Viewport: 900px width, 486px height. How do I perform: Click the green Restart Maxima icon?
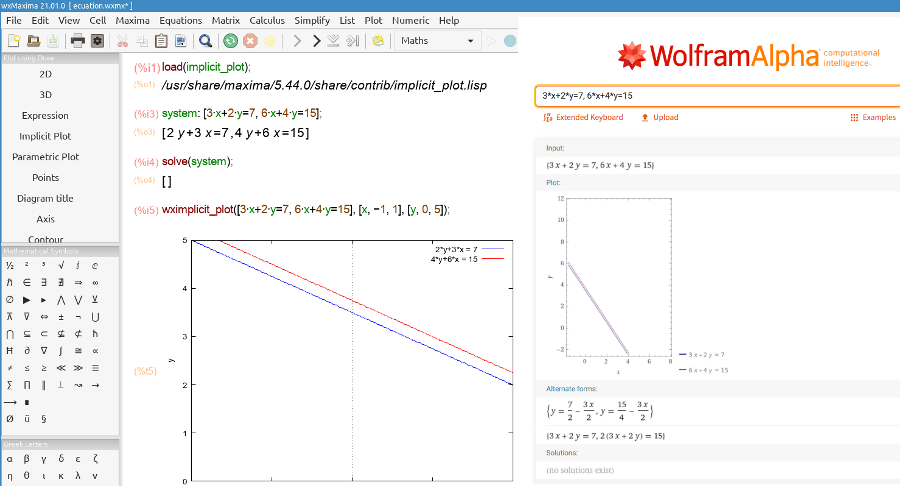click(231, 41)
